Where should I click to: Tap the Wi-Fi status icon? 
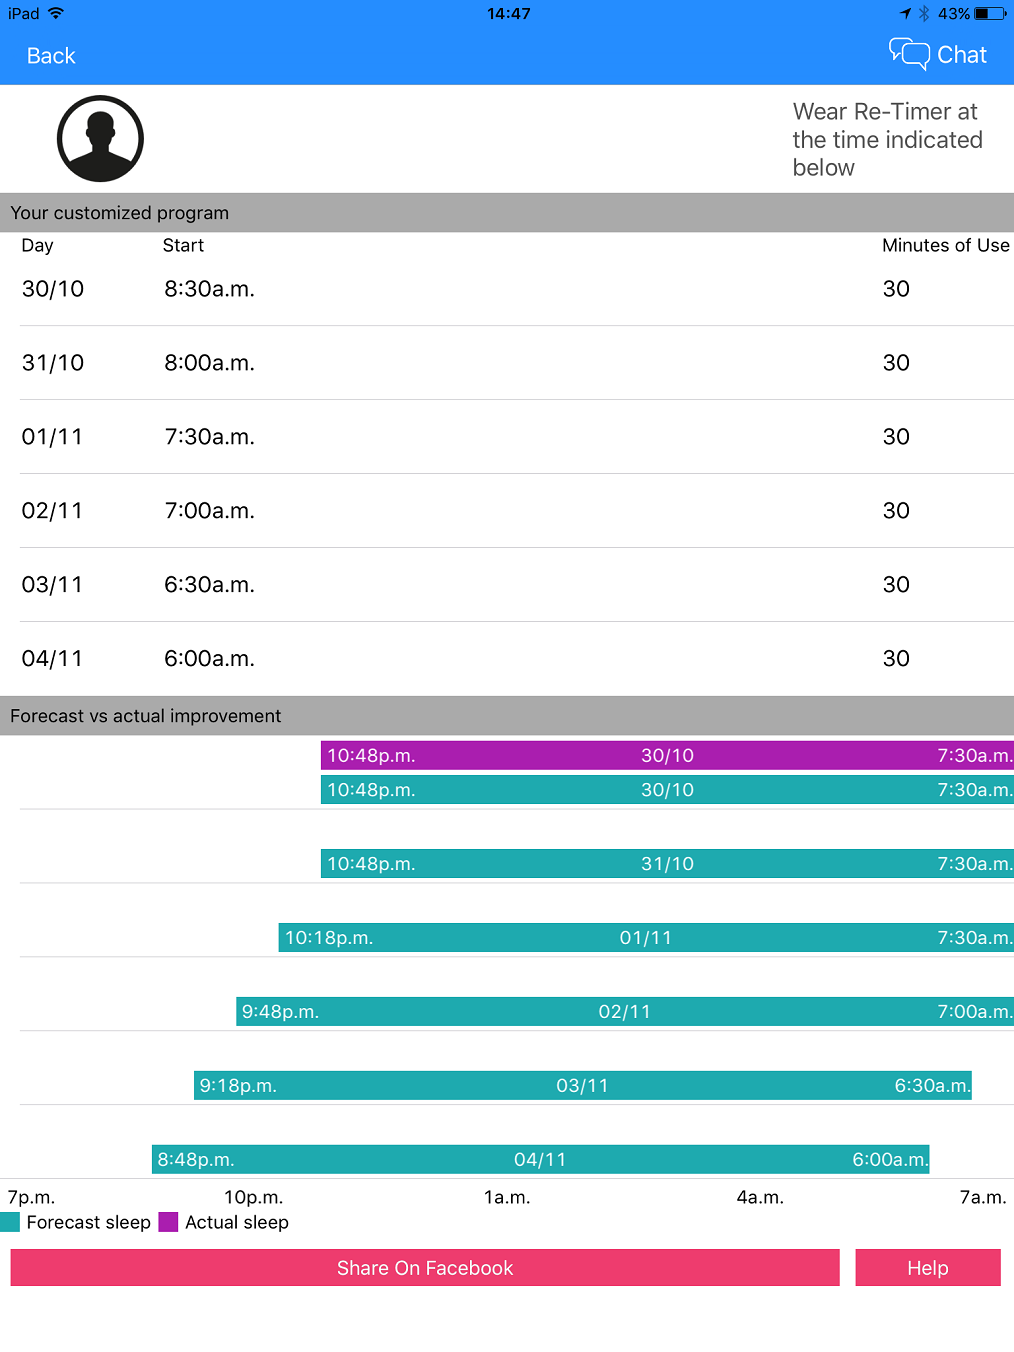(x=56, y=13)
